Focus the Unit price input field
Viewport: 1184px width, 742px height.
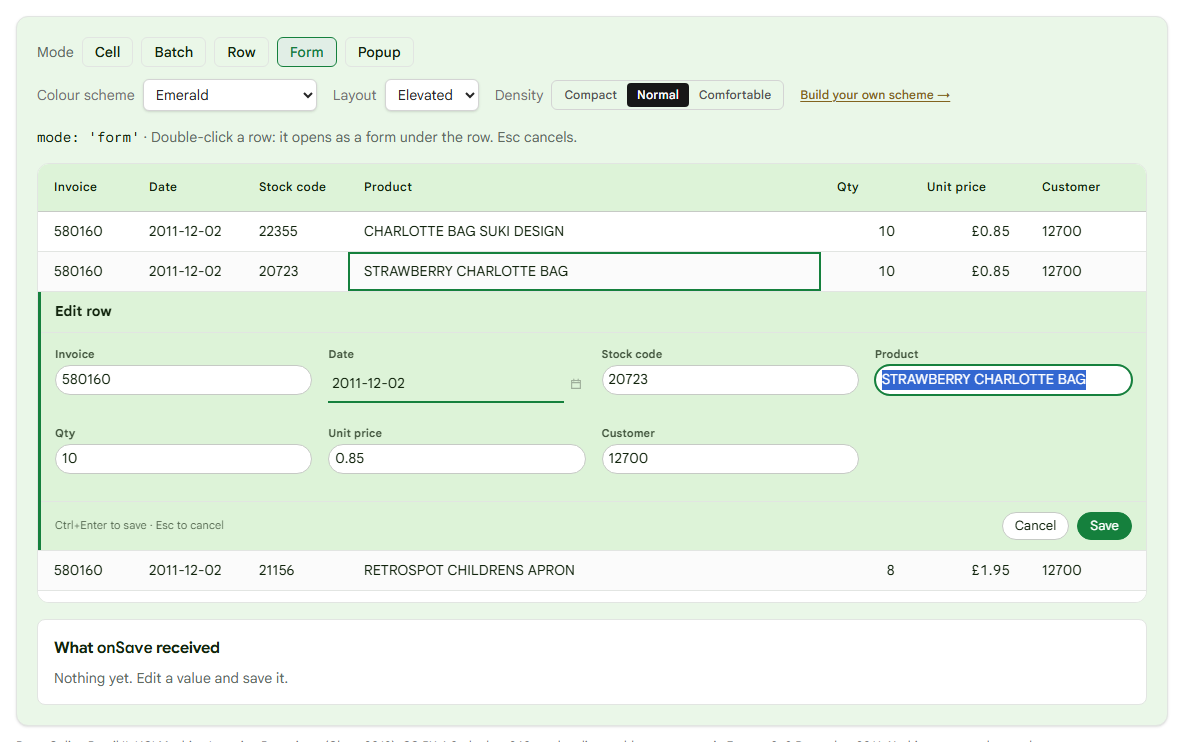click(x=457, y=459)
